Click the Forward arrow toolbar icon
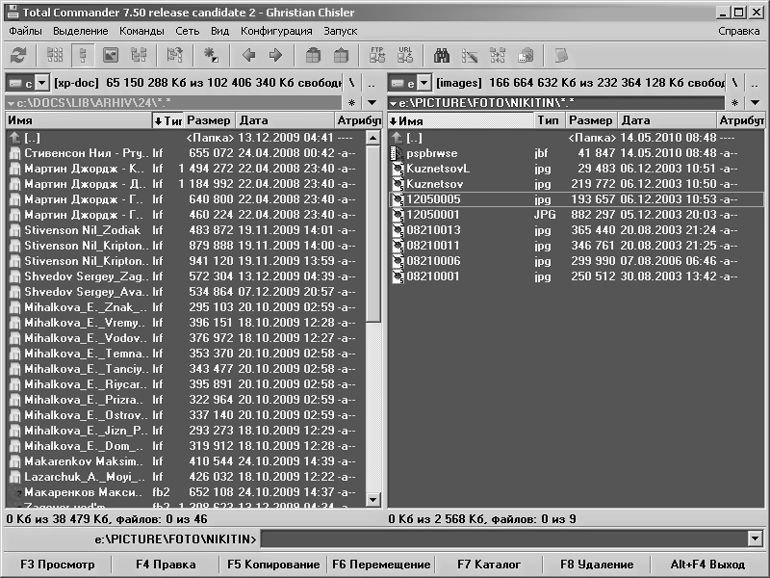This screenshot has width=770, height=578. coord(275,55)
